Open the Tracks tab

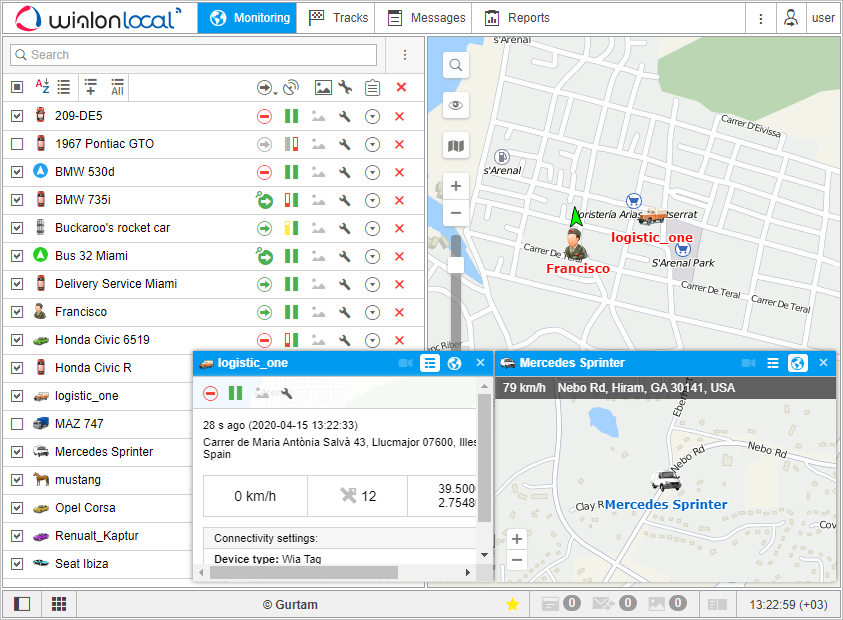(x=338, y=18)
